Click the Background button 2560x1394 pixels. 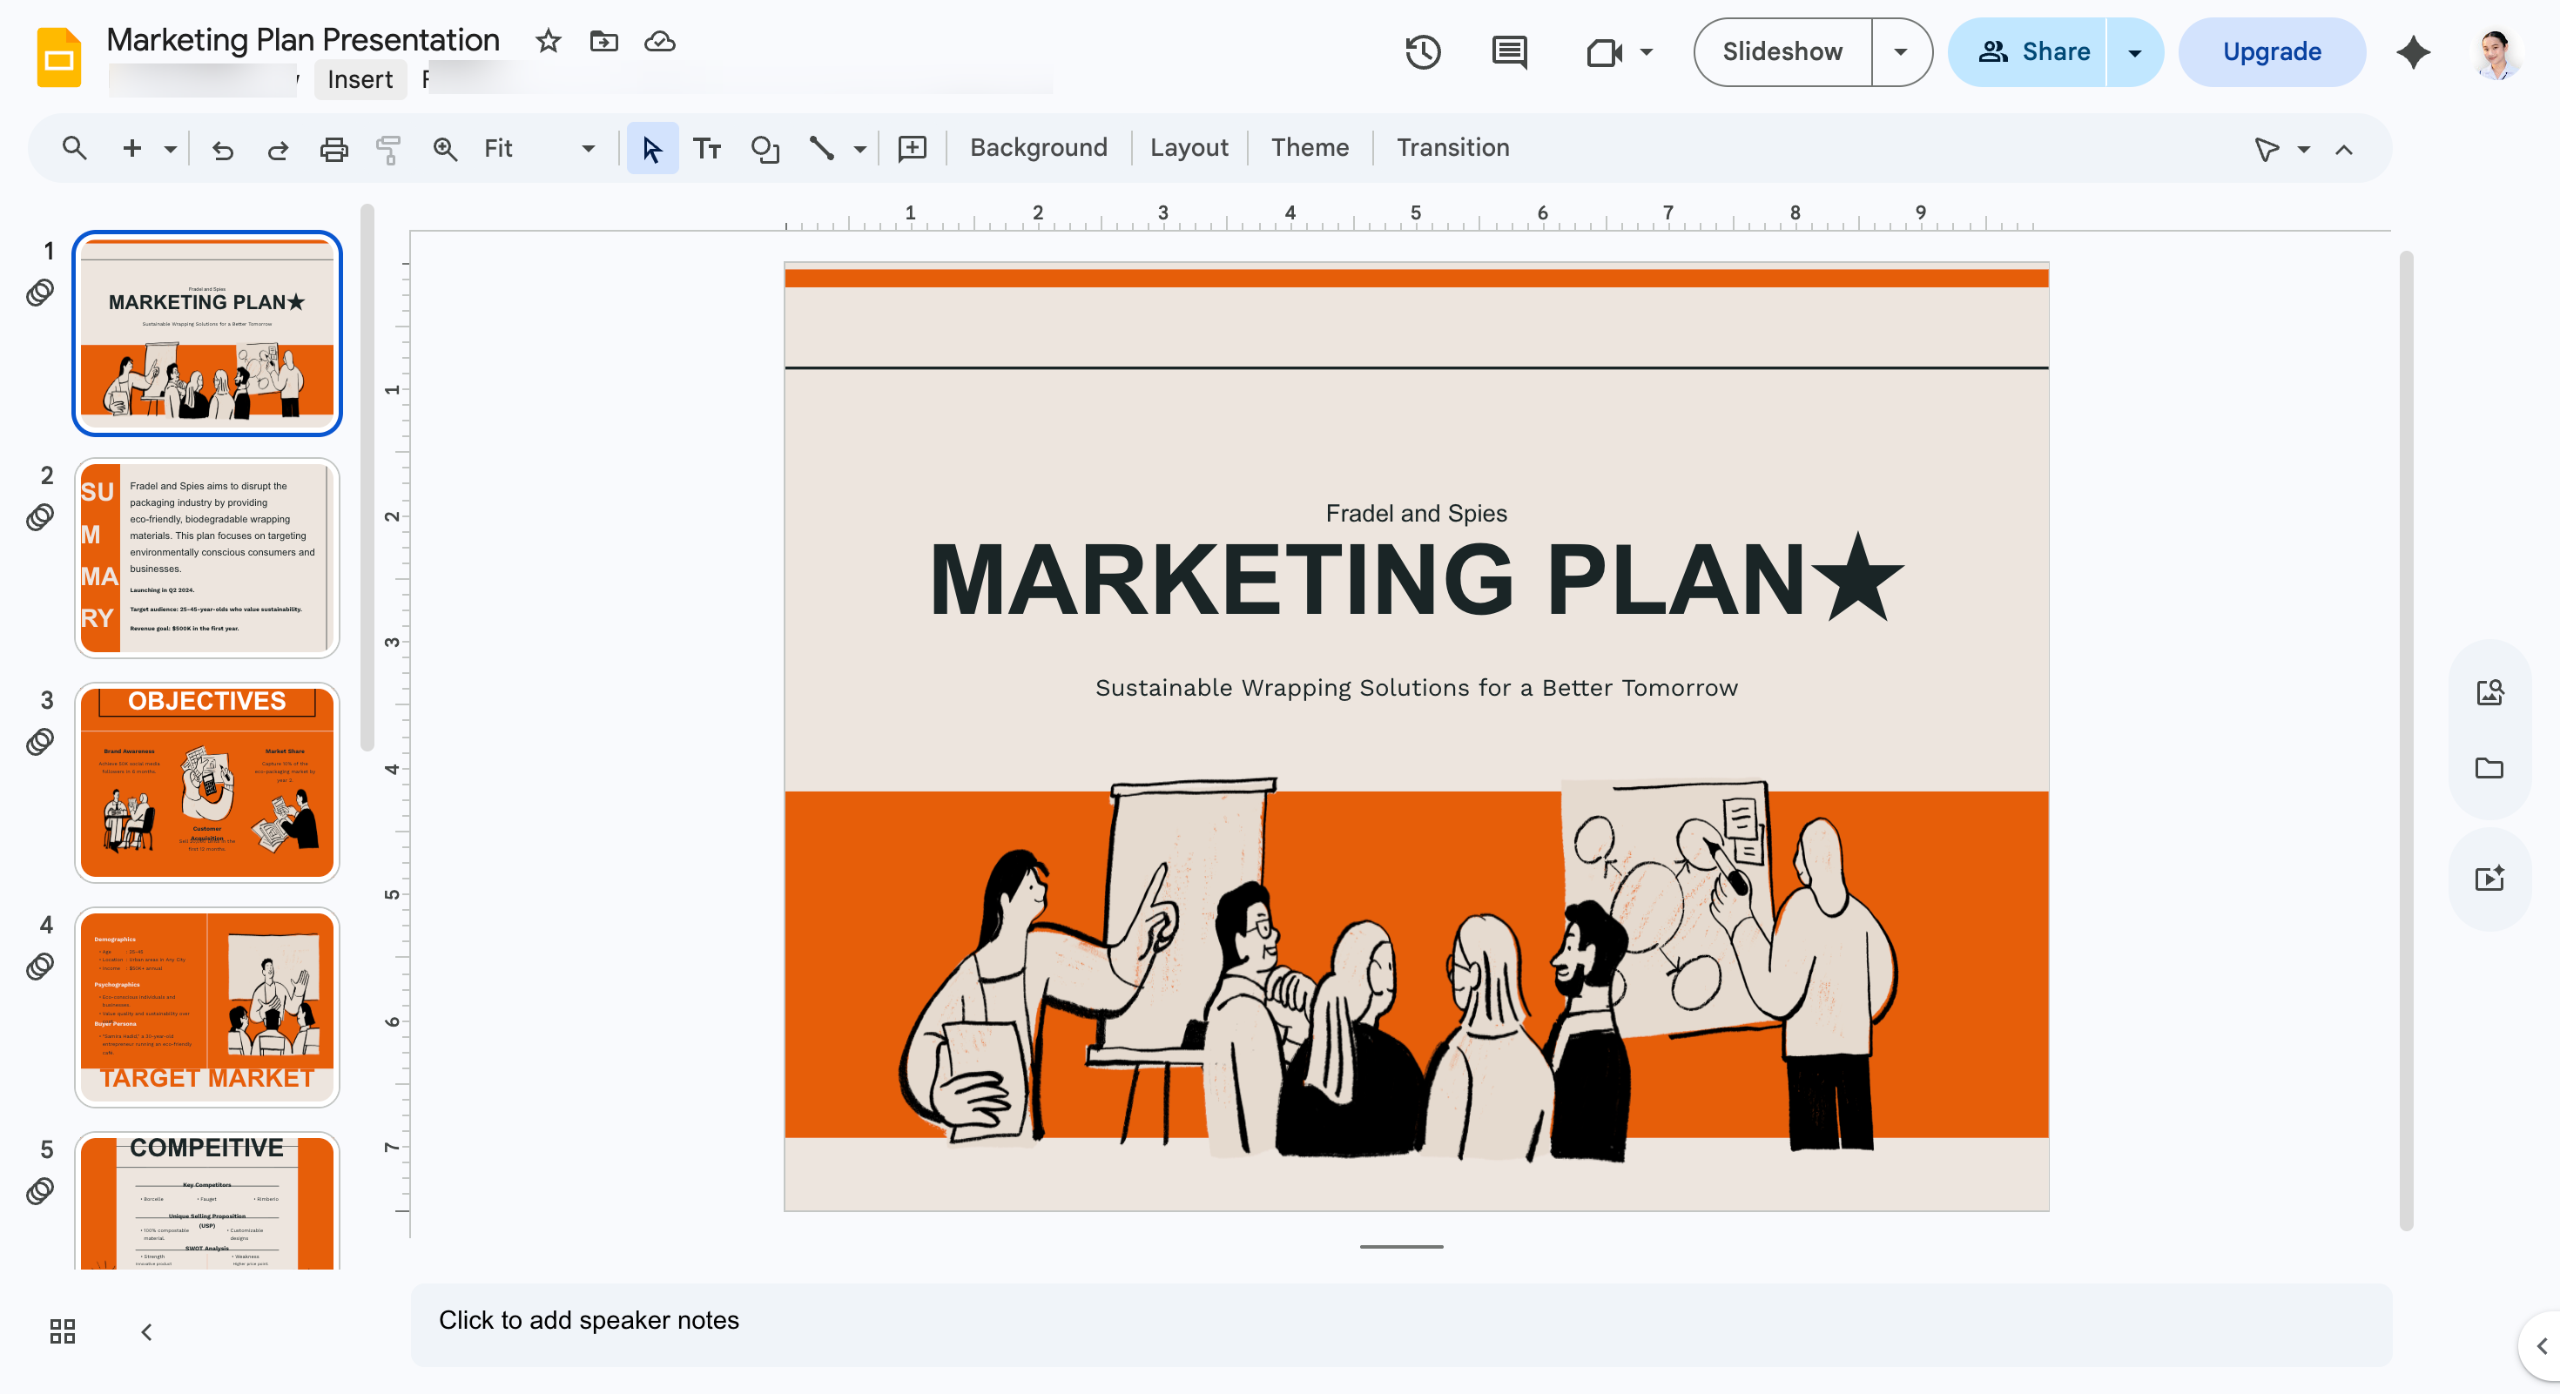tap(1038, 148)
